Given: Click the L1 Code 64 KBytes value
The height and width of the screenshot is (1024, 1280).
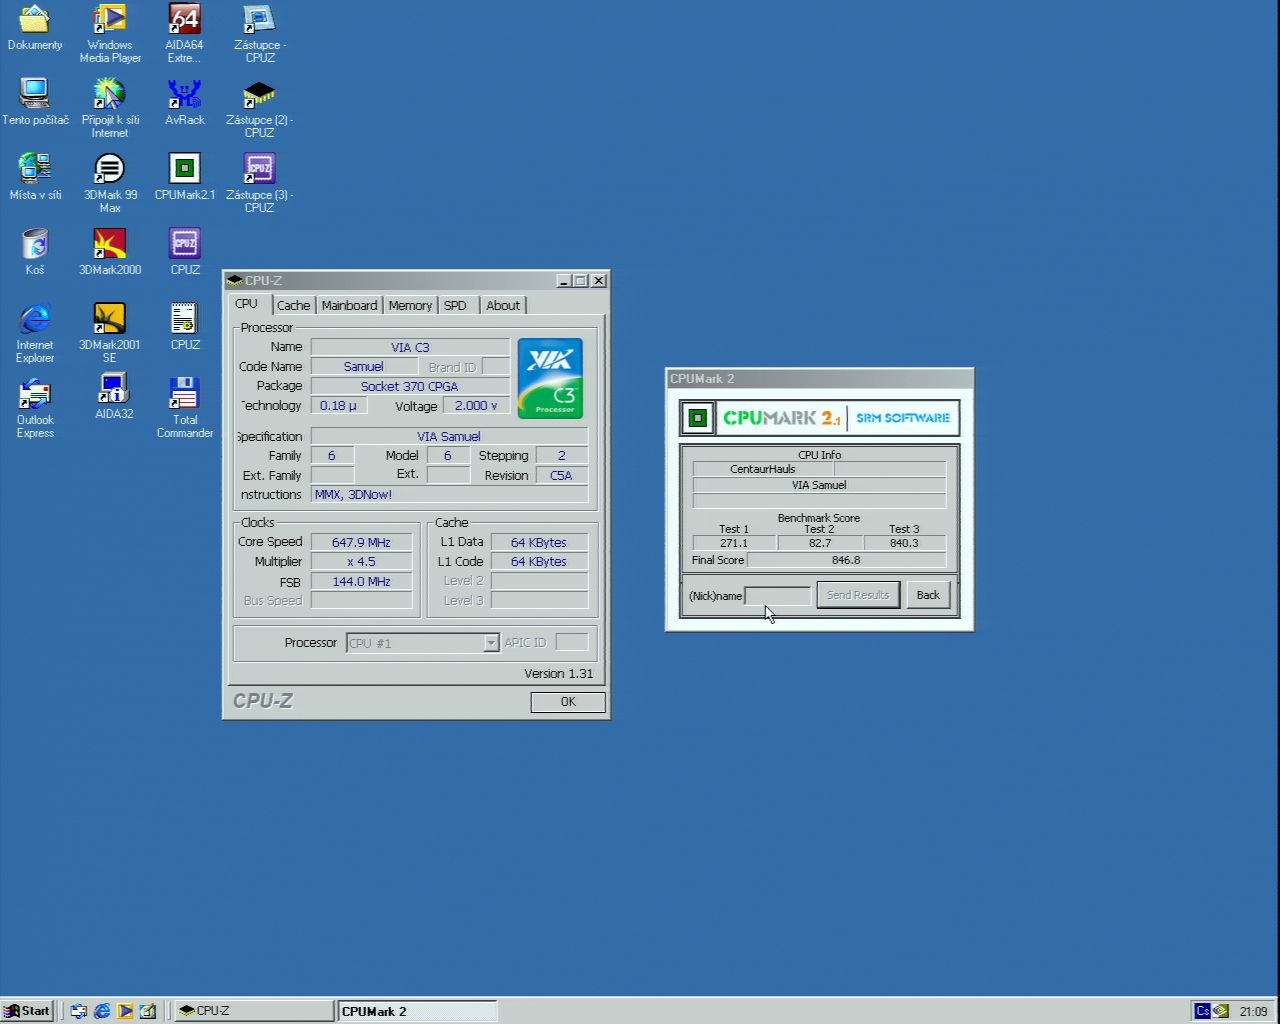Looking at the screenshot, I should point(539,562).
